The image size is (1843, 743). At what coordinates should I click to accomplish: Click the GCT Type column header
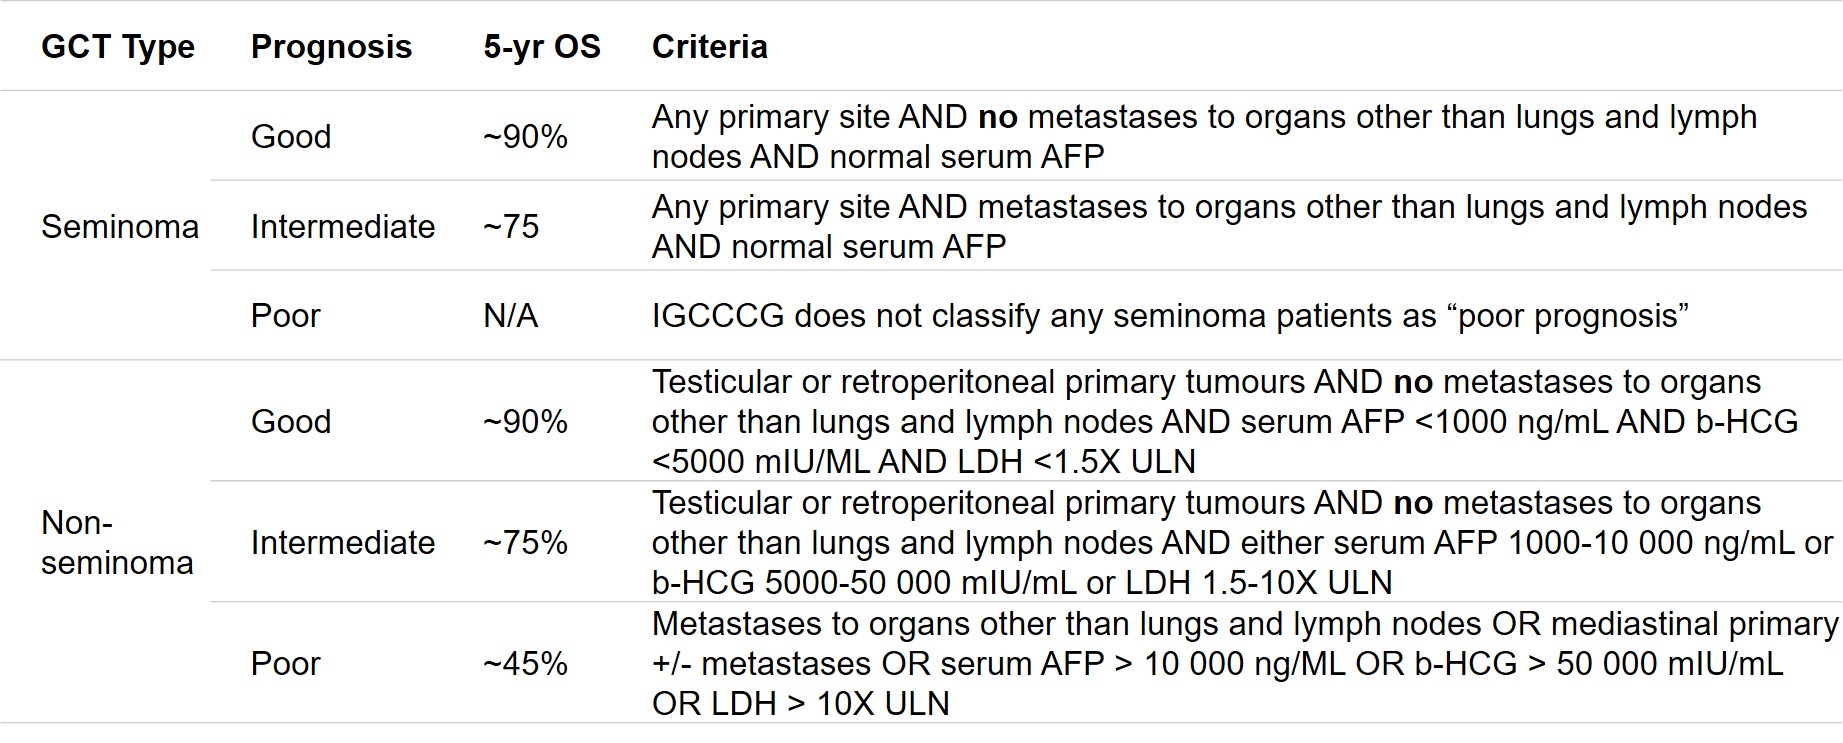(x=118, y=47)
